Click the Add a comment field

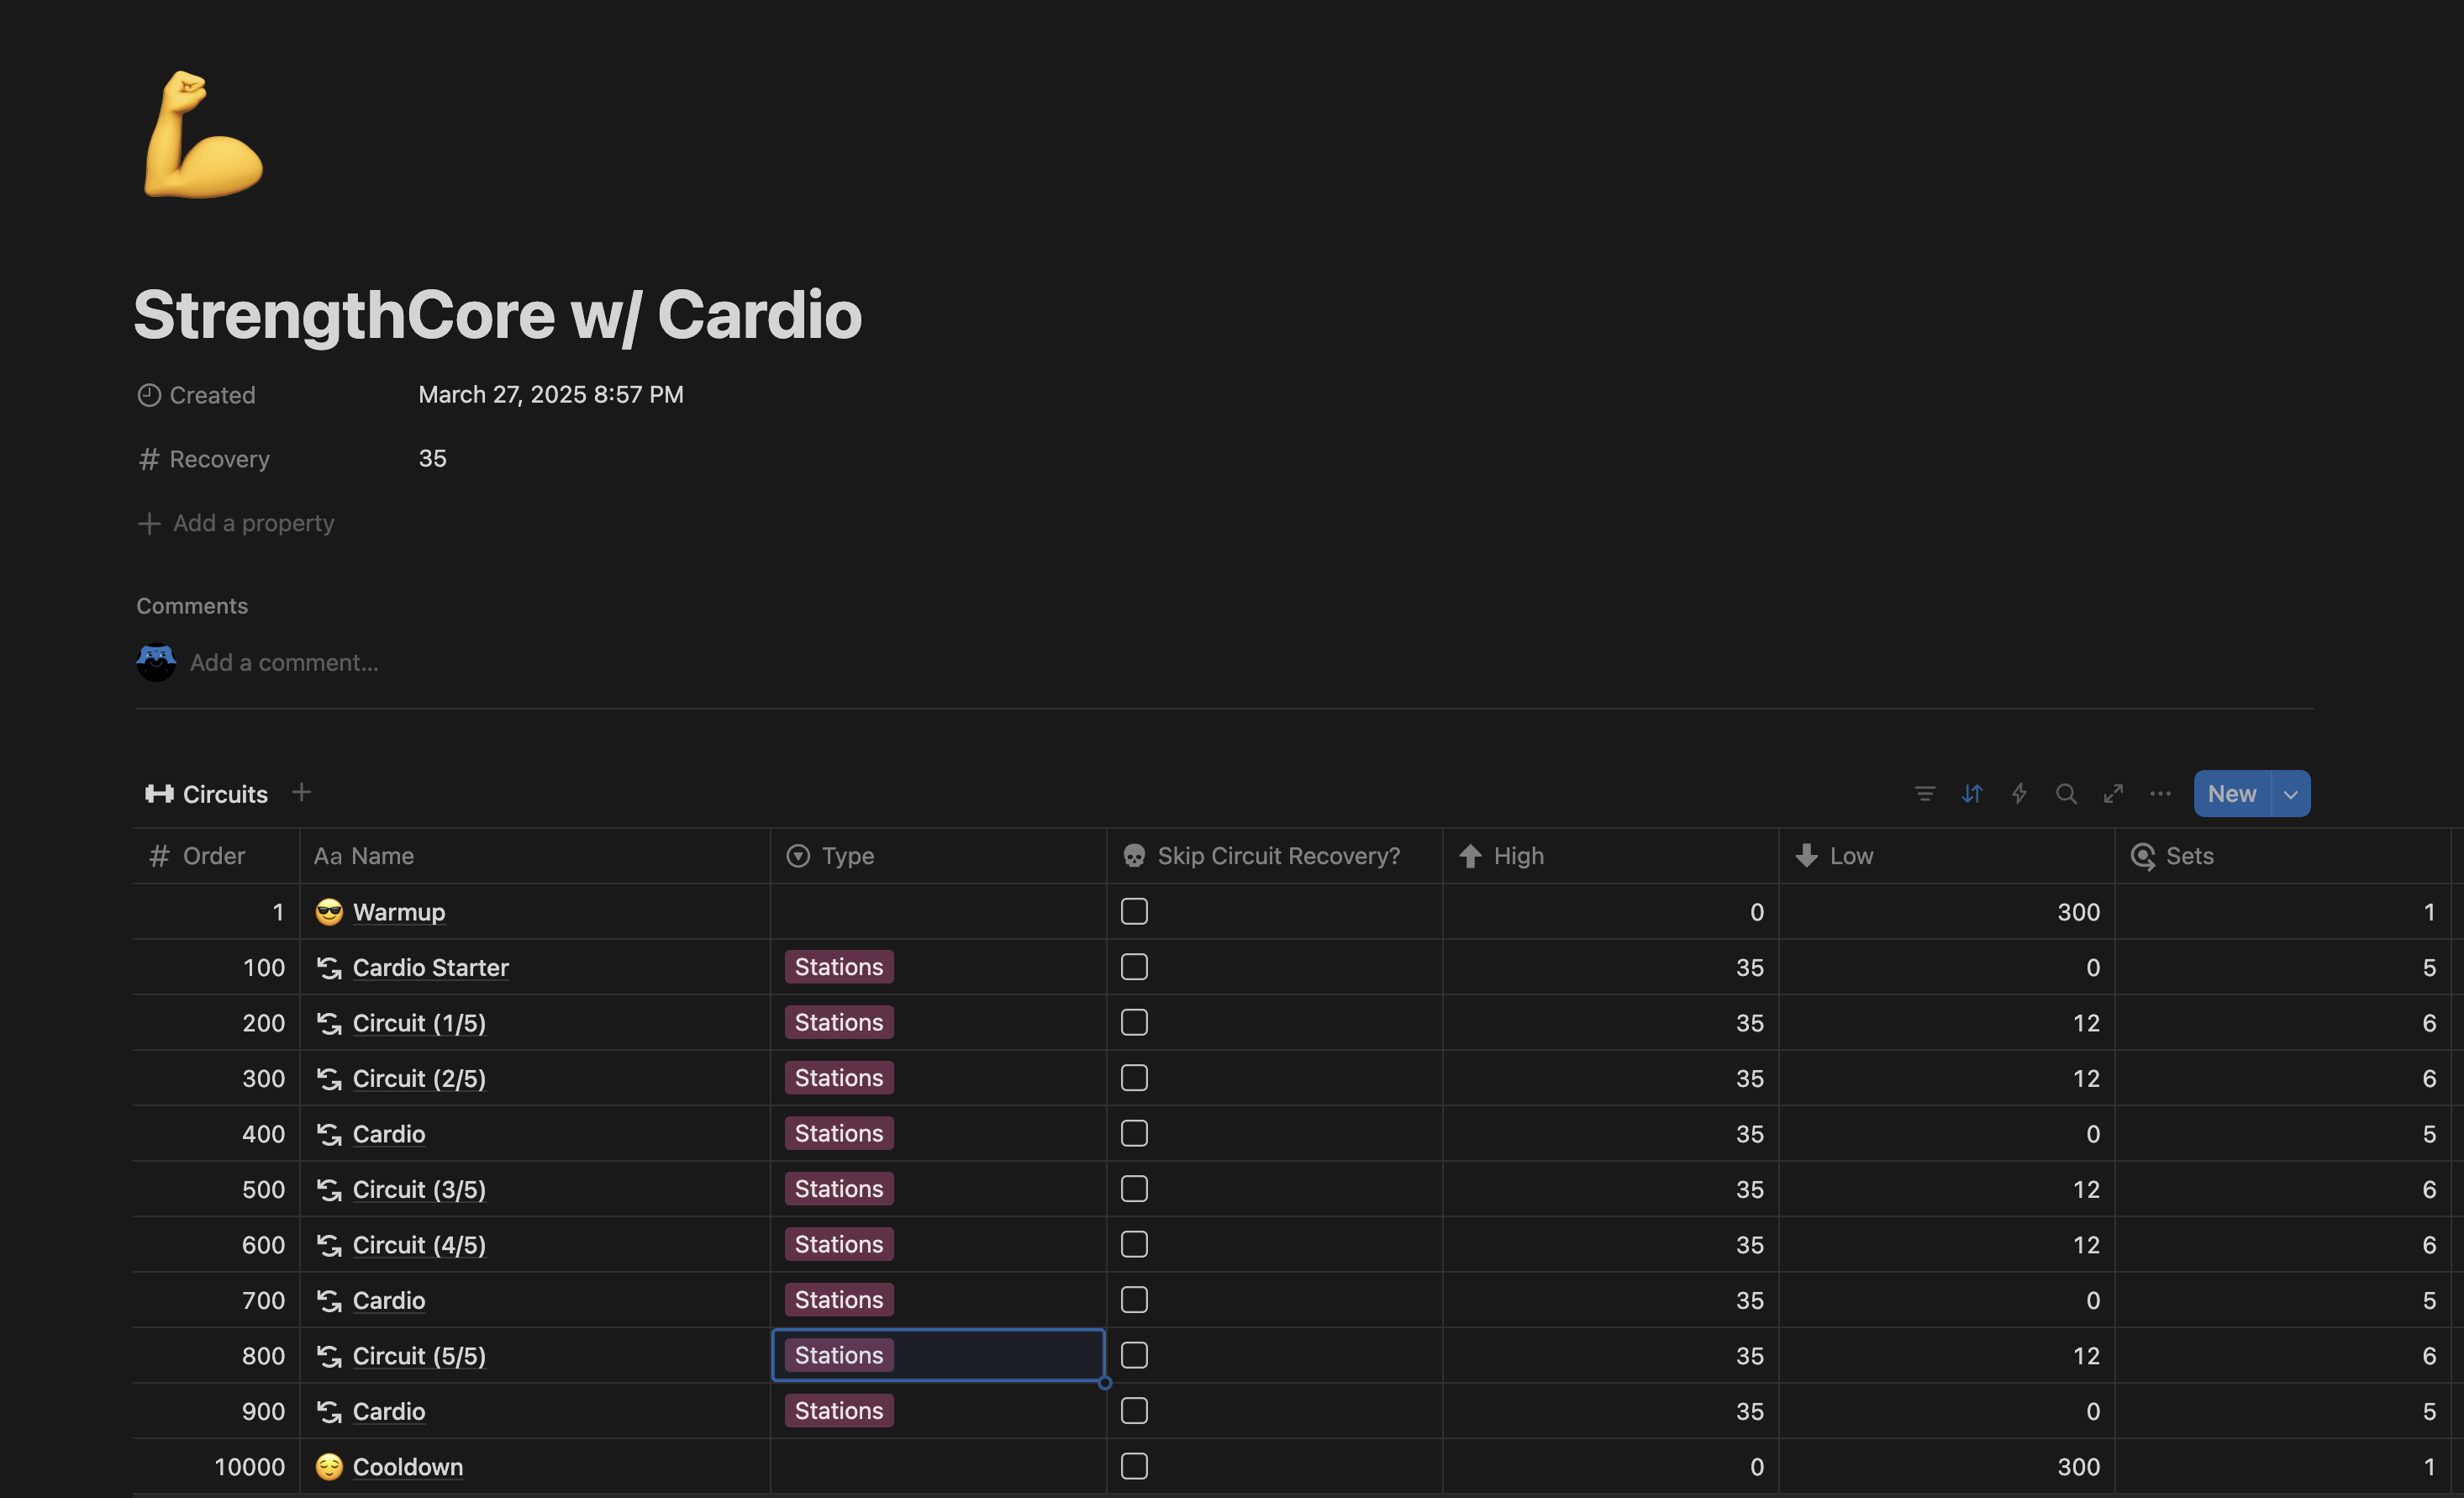point(284,661)
